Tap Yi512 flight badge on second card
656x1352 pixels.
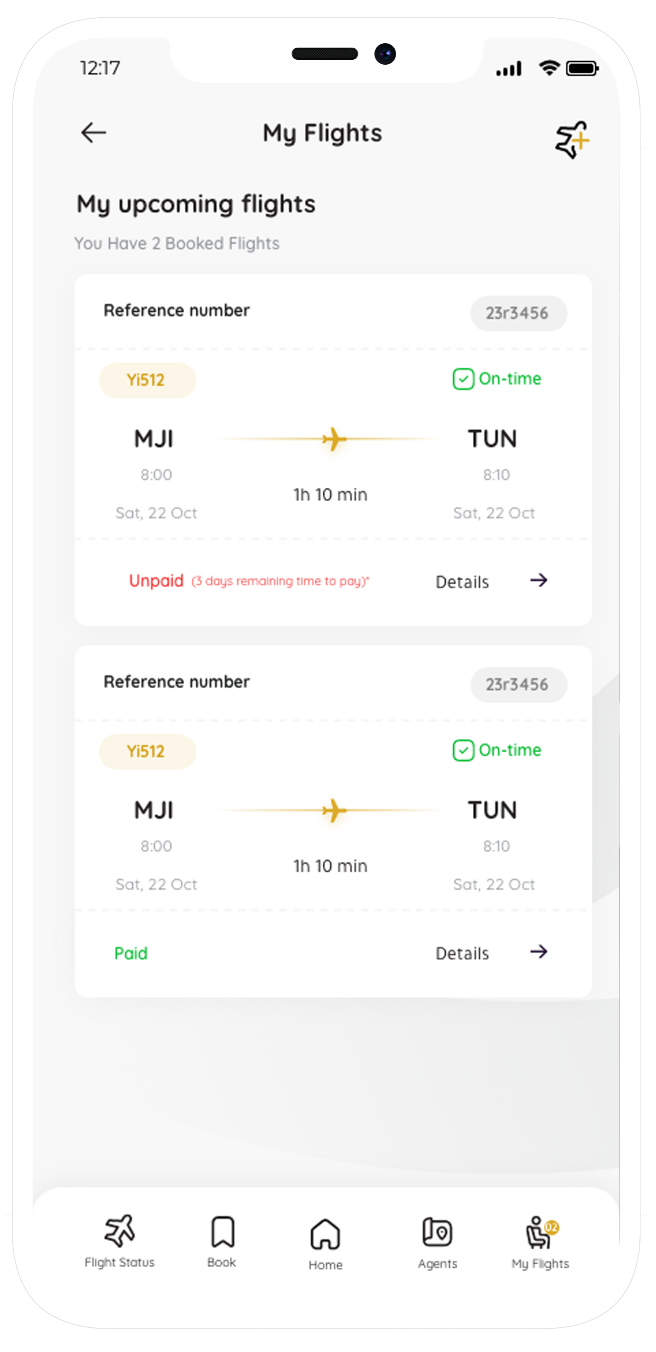(147, 751)
